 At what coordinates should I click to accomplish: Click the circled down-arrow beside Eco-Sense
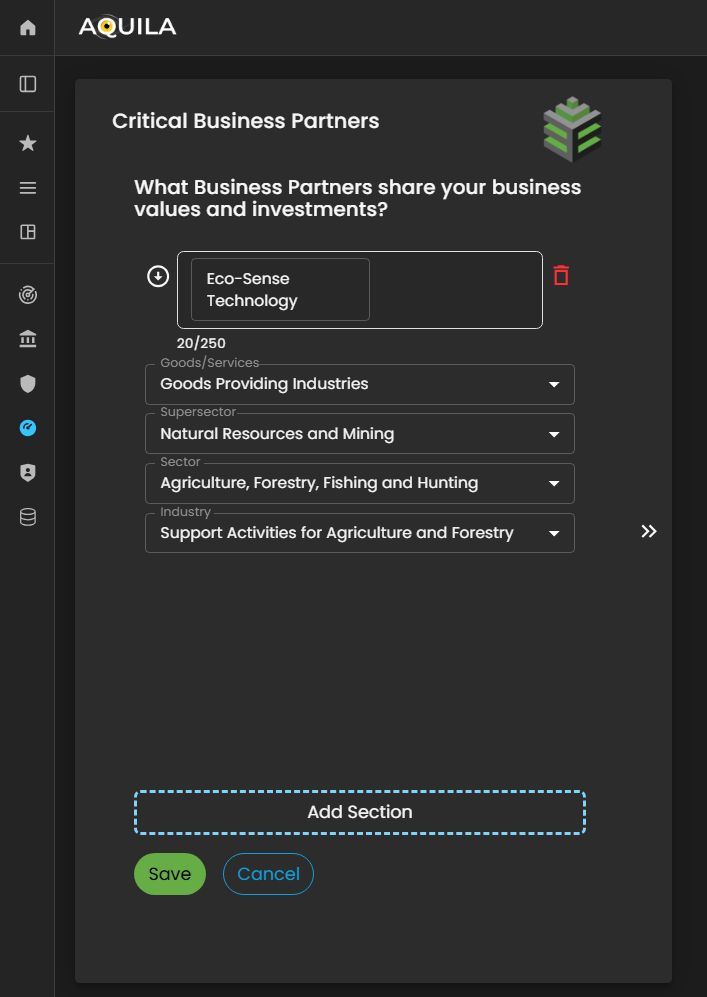click(158, 276)
